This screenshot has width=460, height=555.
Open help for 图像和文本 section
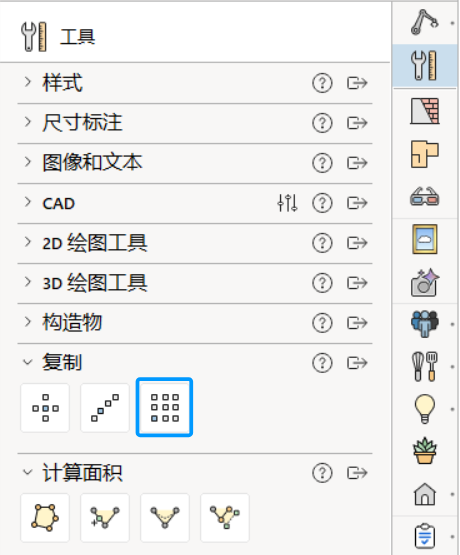[x=322, y=163]
